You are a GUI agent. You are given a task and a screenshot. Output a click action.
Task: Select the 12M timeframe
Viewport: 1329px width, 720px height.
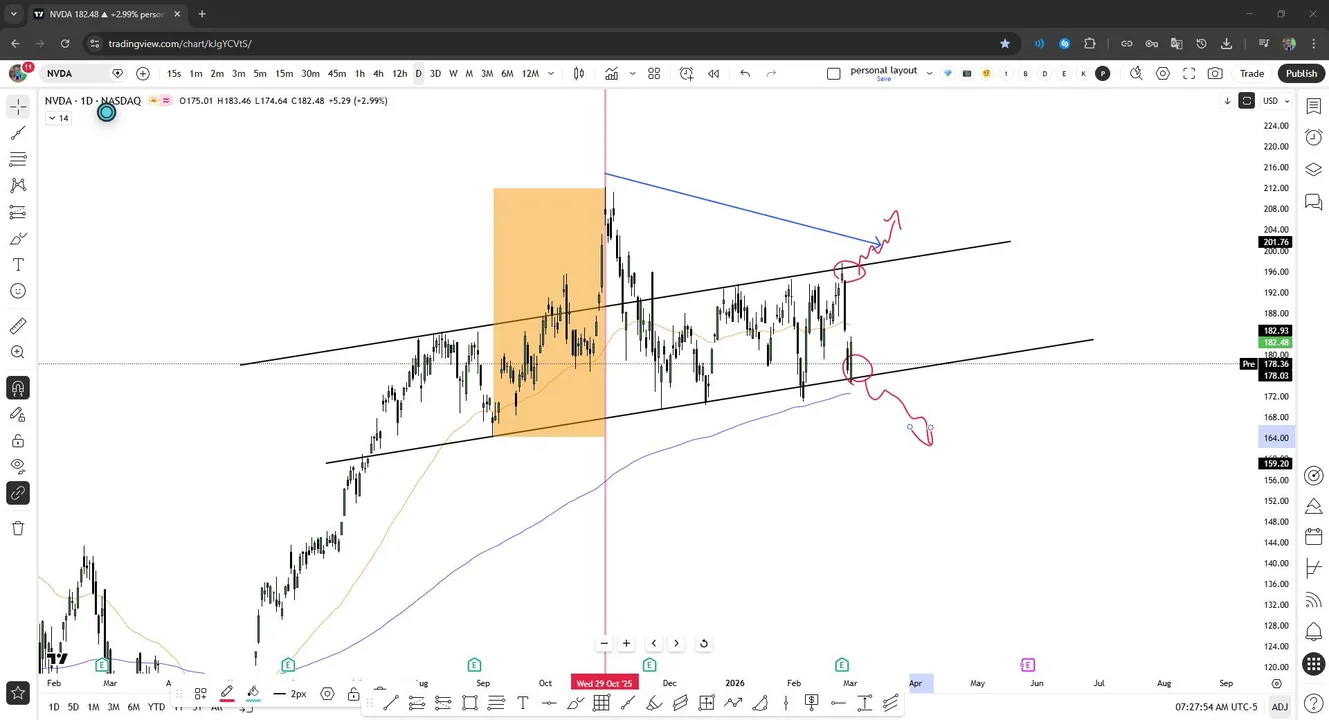click(x=530, y=73)
